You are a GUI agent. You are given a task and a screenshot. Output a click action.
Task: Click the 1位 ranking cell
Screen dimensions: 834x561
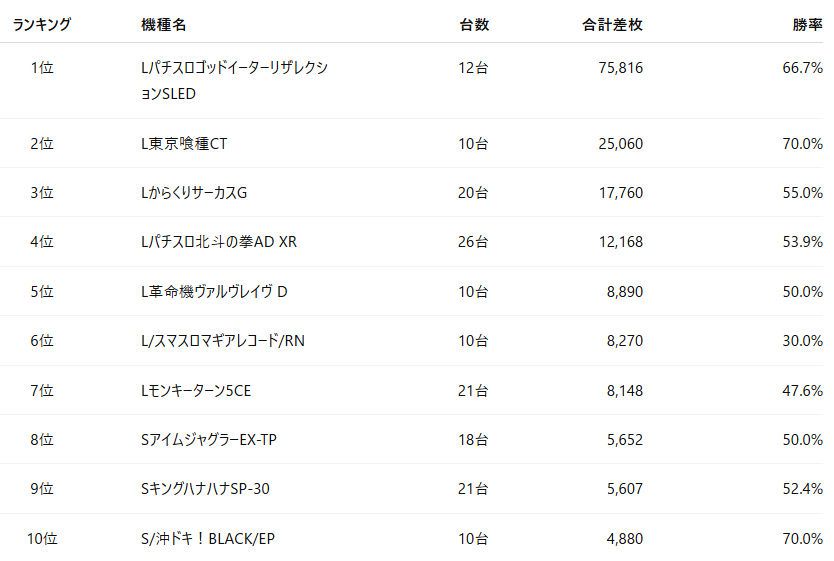42,68
